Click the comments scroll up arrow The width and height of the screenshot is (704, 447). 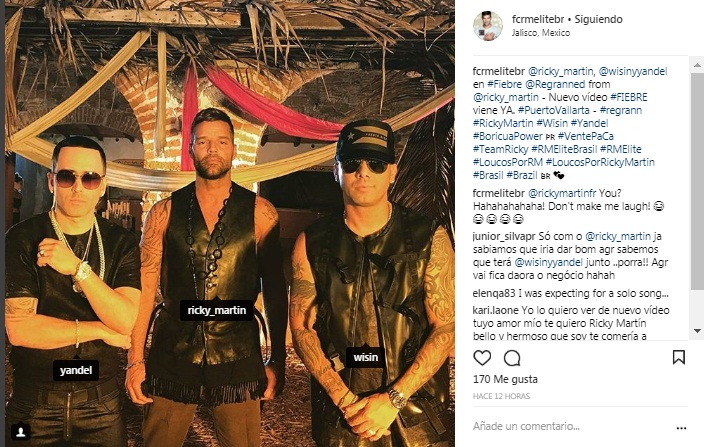pos(697,66)
